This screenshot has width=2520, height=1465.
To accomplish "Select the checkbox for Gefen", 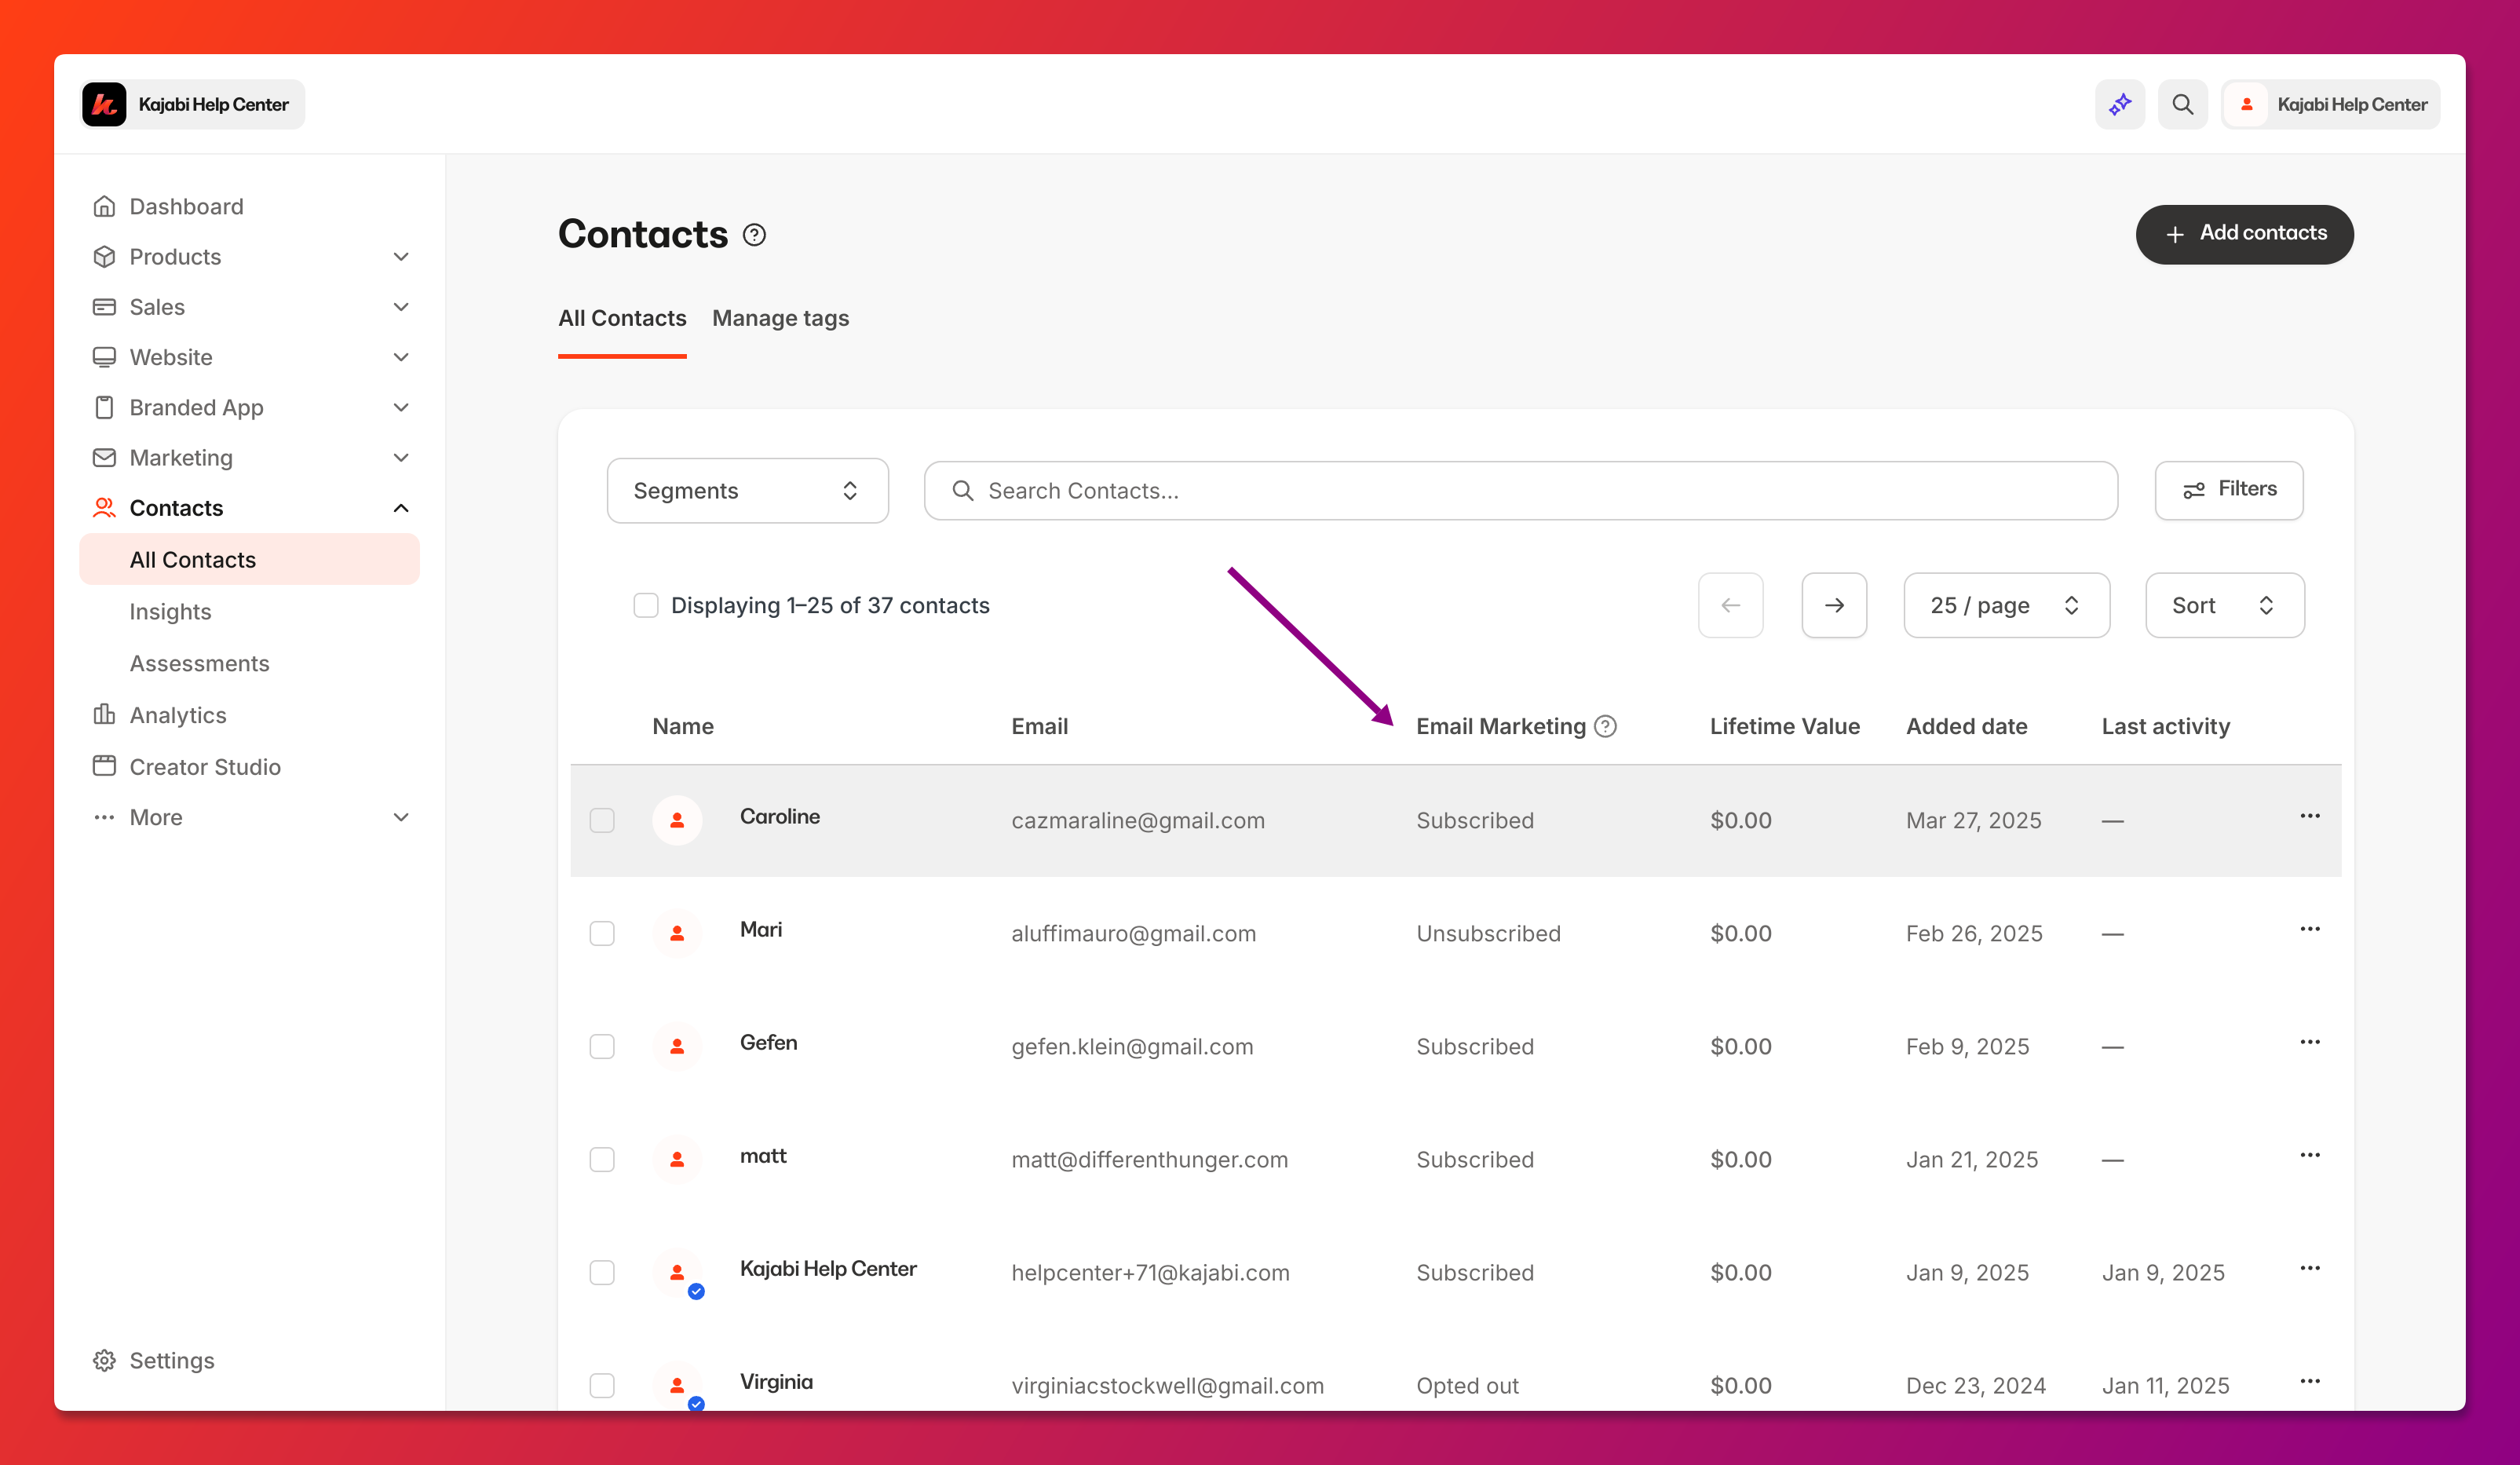I will (602, 1046).
